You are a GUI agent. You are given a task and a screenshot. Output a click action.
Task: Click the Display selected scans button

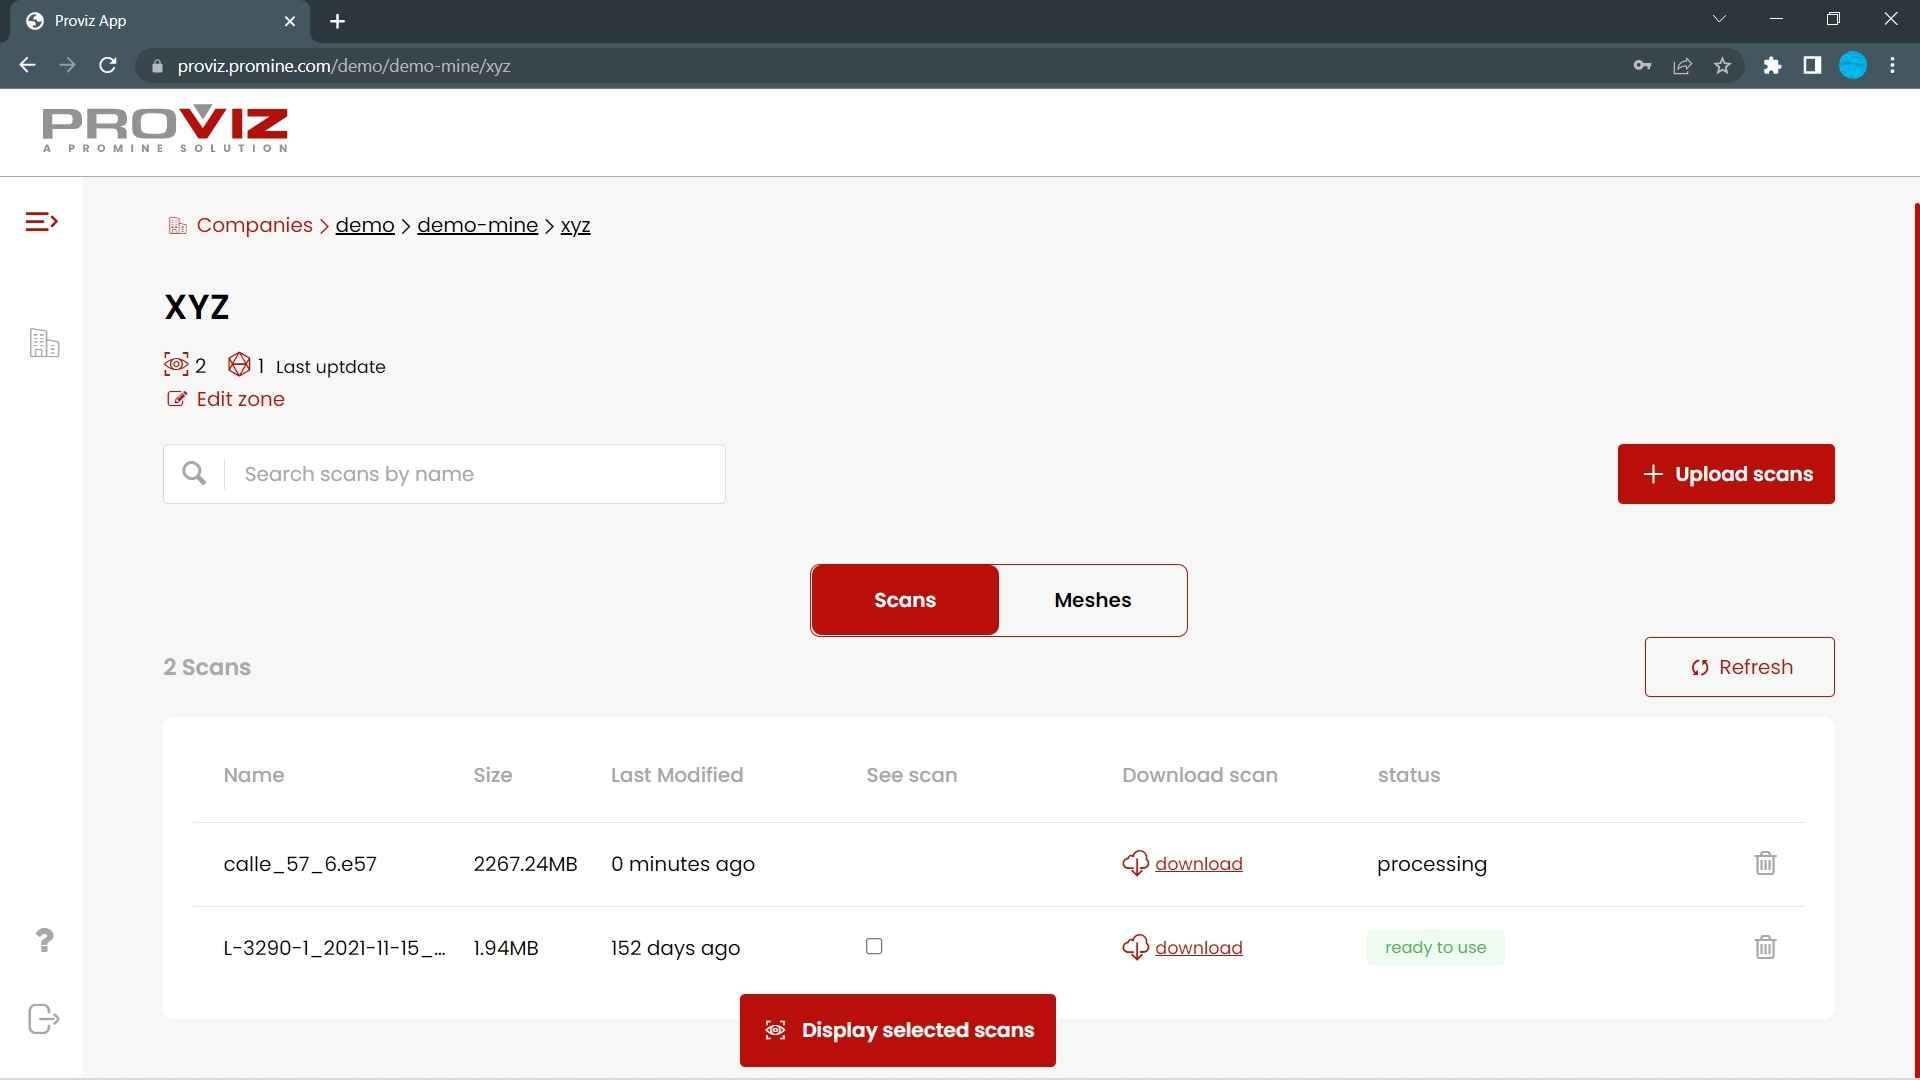[897, 1030]
